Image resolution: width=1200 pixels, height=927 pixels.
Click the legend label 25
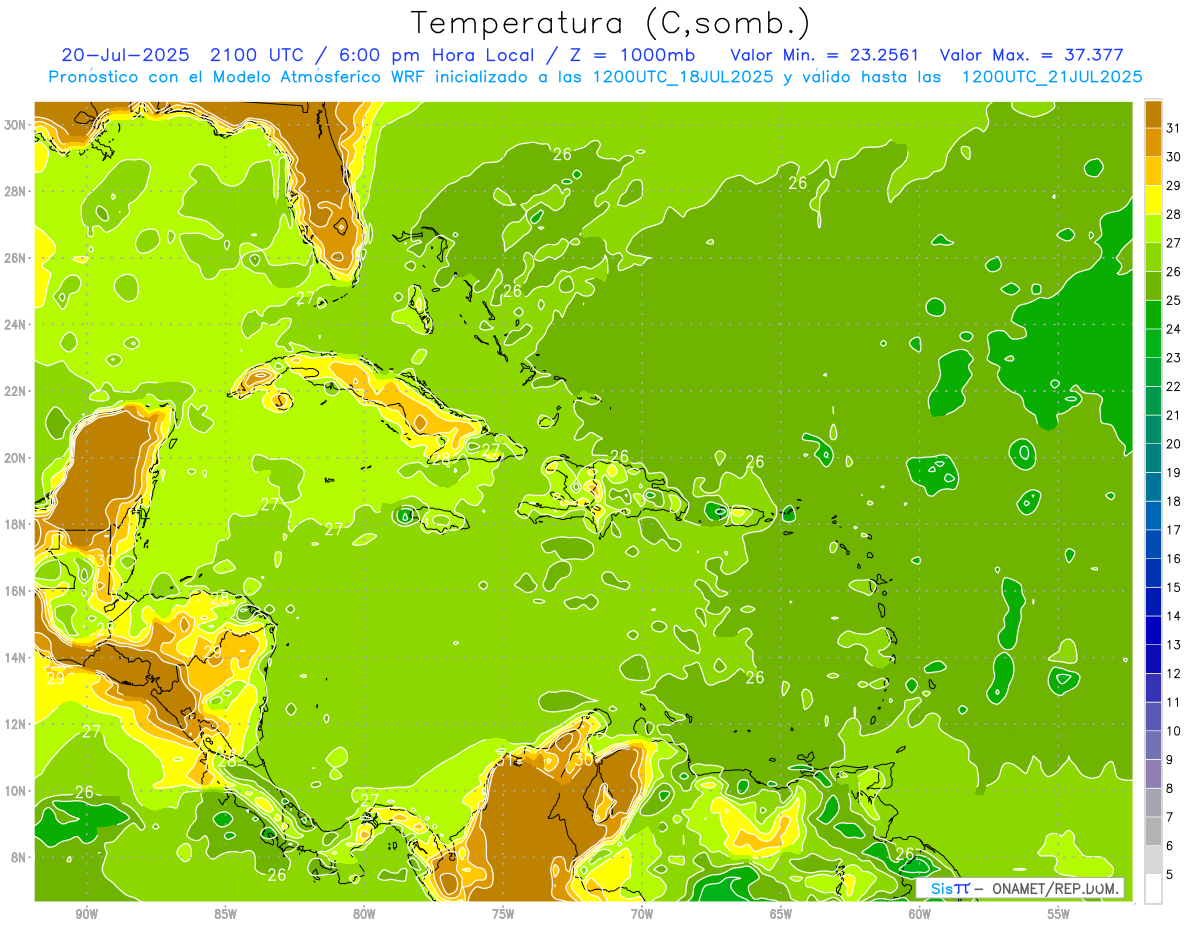(x=1173, y=299)
